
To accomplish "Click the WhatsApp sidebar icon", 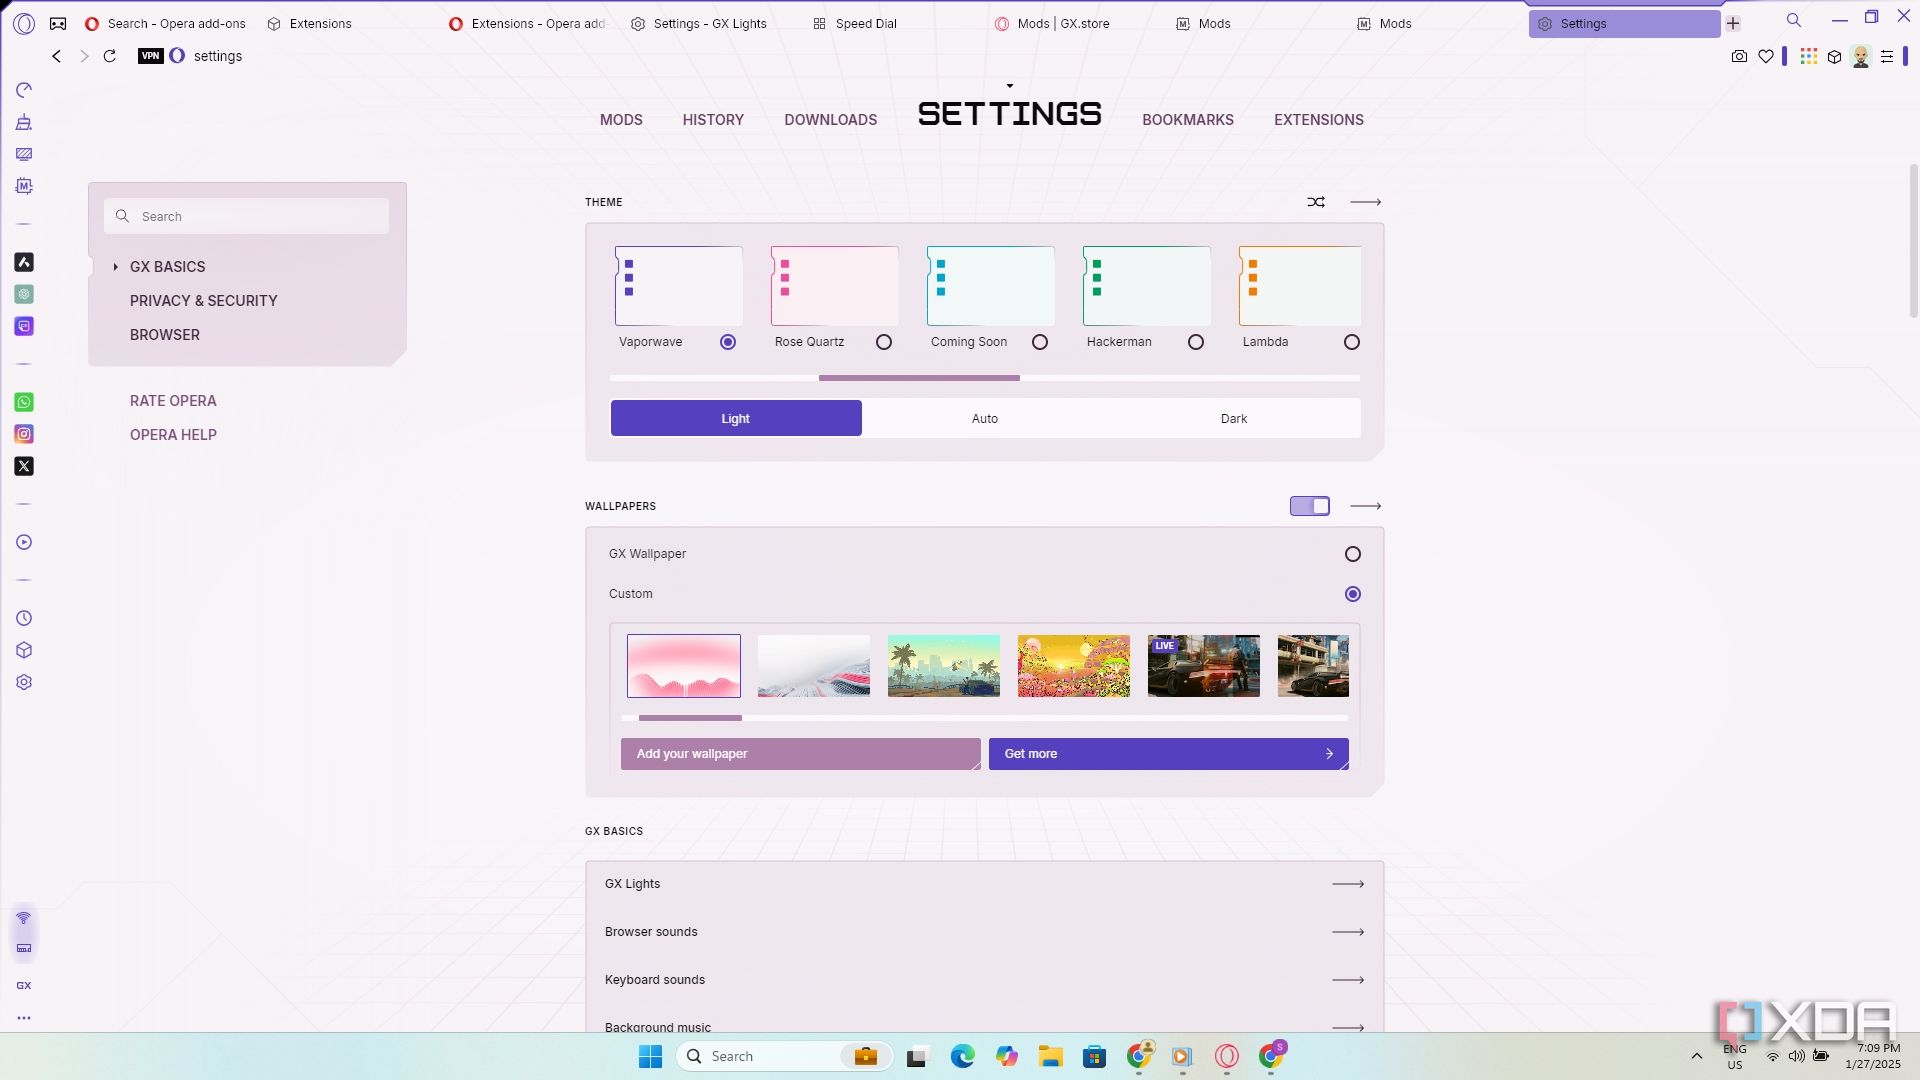I will pyautogui.click(x=22, y=401).
